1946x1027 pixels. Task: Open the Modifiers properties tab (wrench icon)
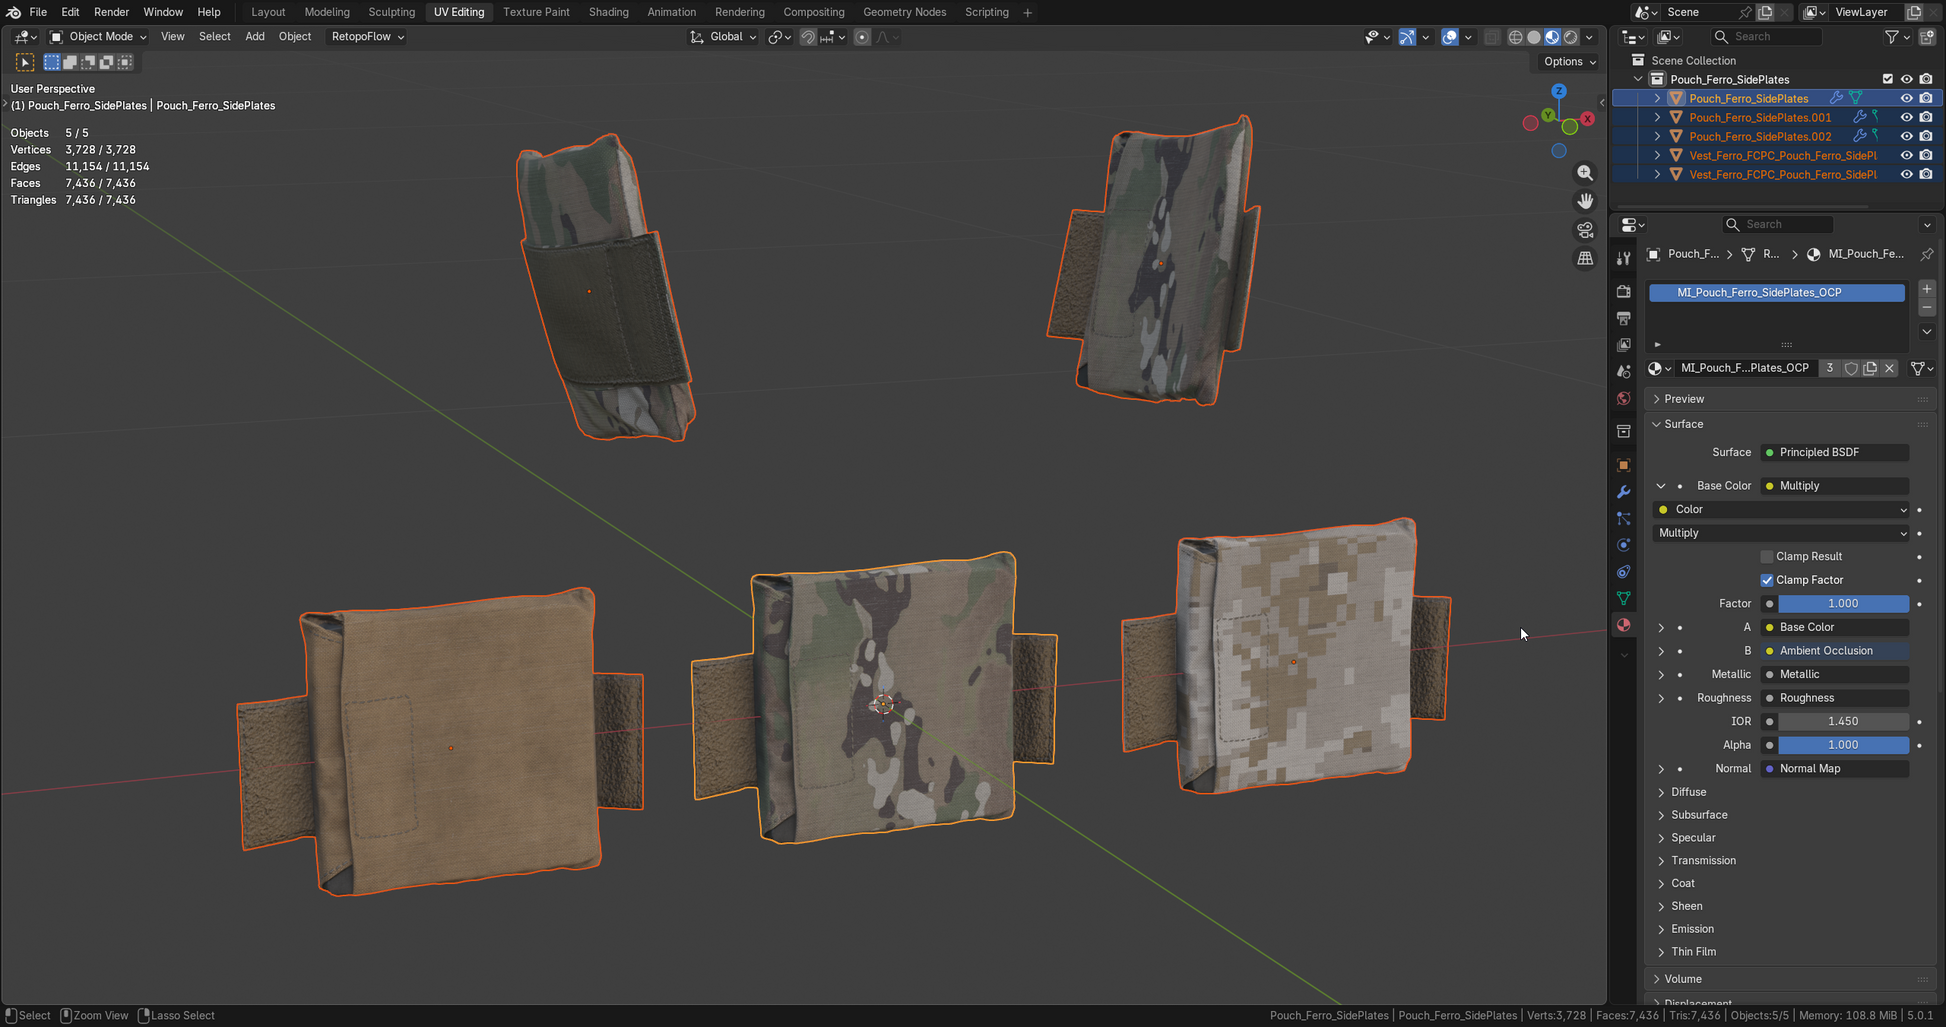pyautogui.click(x=1623, y=492)
